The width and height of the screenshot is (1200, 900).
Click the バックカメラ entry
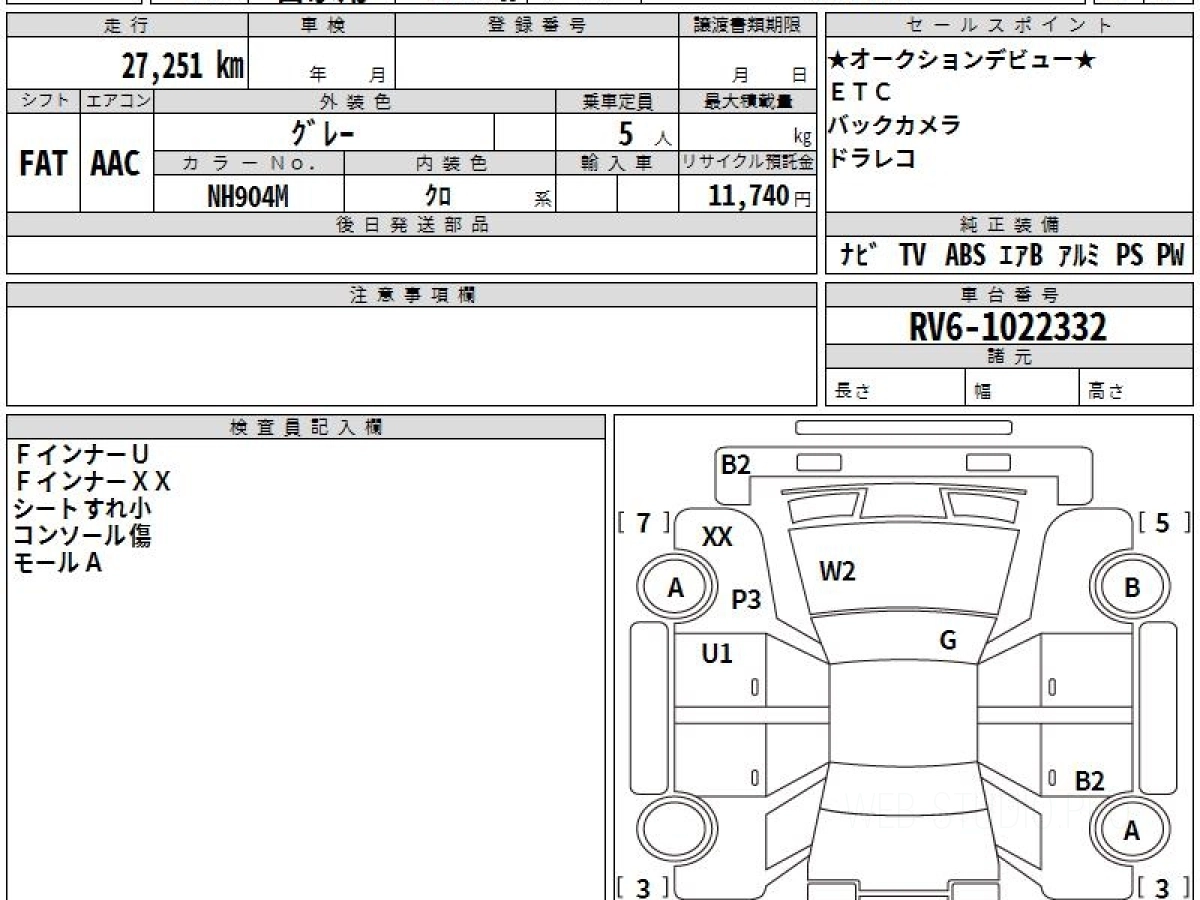click(895, 125)
